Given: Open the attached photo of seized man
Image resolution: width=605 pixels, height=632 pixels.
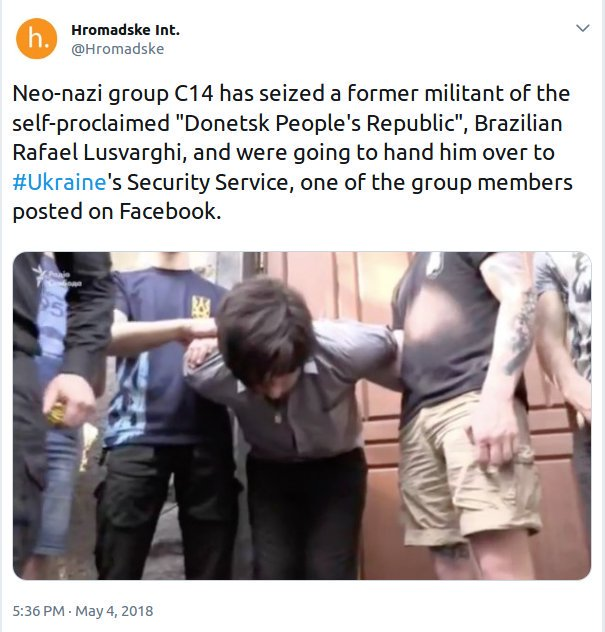Looking at the screenshot, I should pos(302,416).
